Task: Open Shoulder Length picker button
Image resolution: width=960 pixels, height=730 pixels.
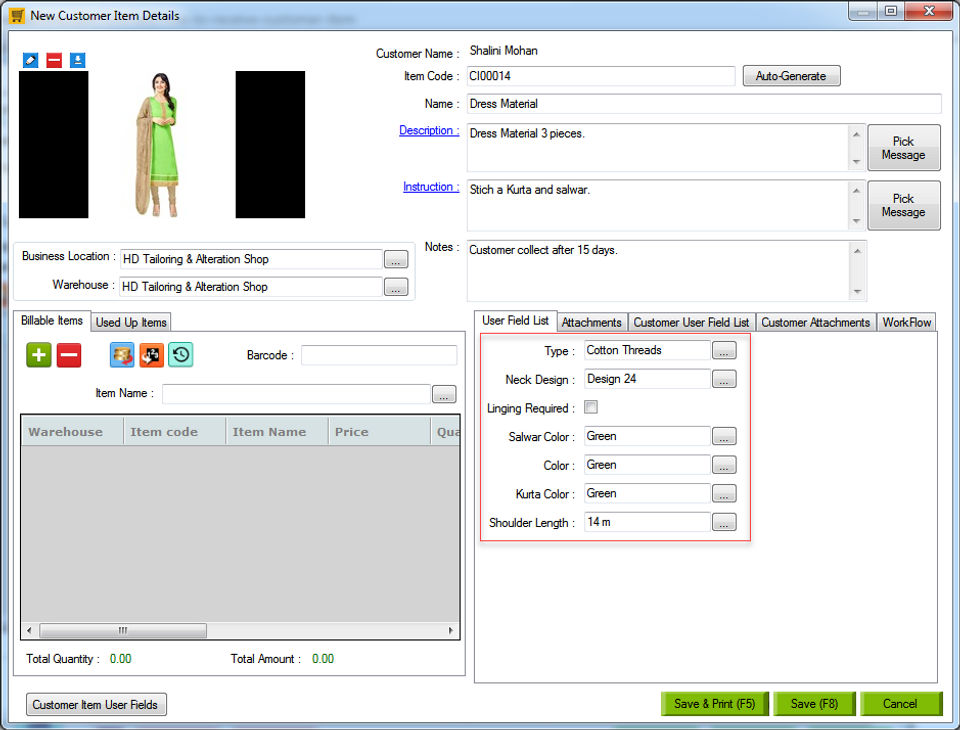Action: point(724,522)
